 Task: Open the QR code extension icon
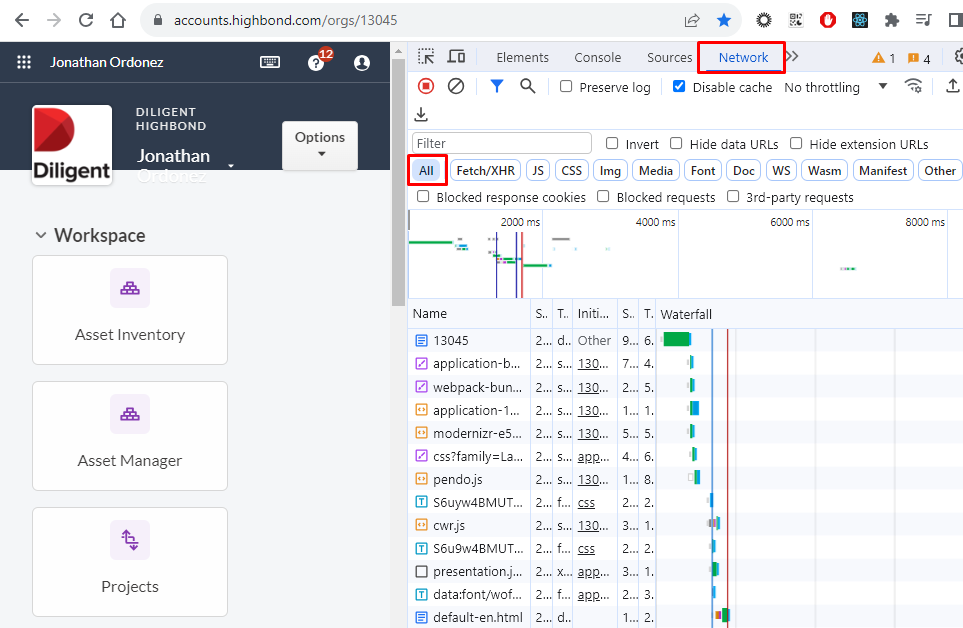(796, 20)
